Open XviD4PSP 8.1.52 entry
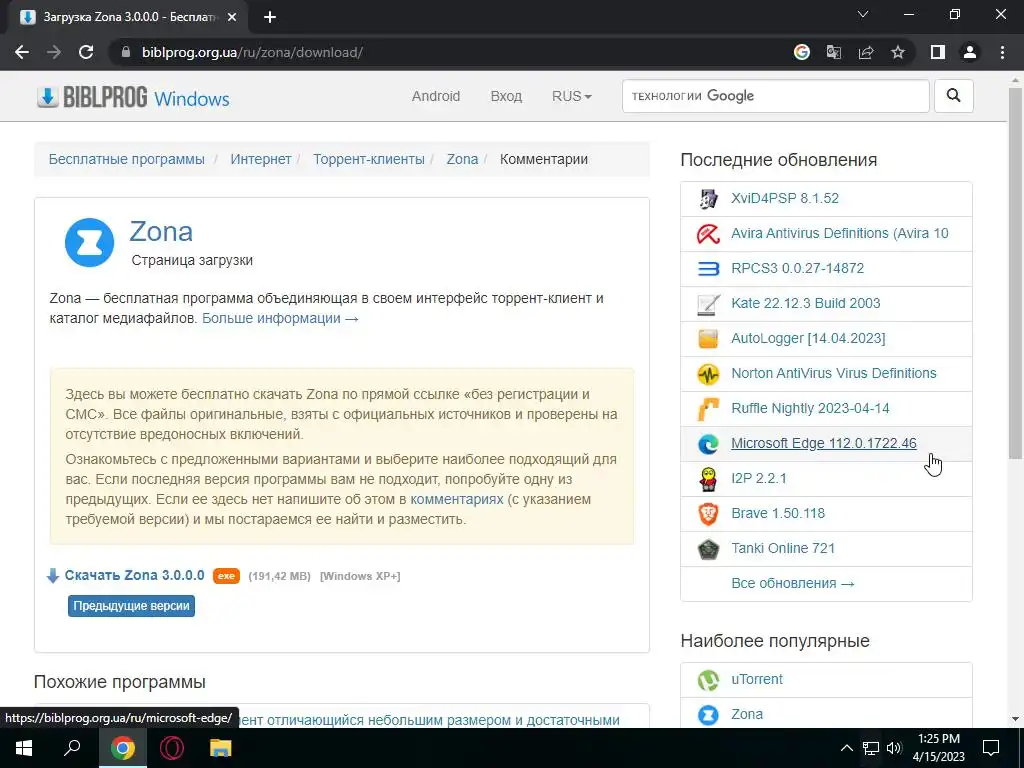The image size is (1024, 768). (785, 199)
